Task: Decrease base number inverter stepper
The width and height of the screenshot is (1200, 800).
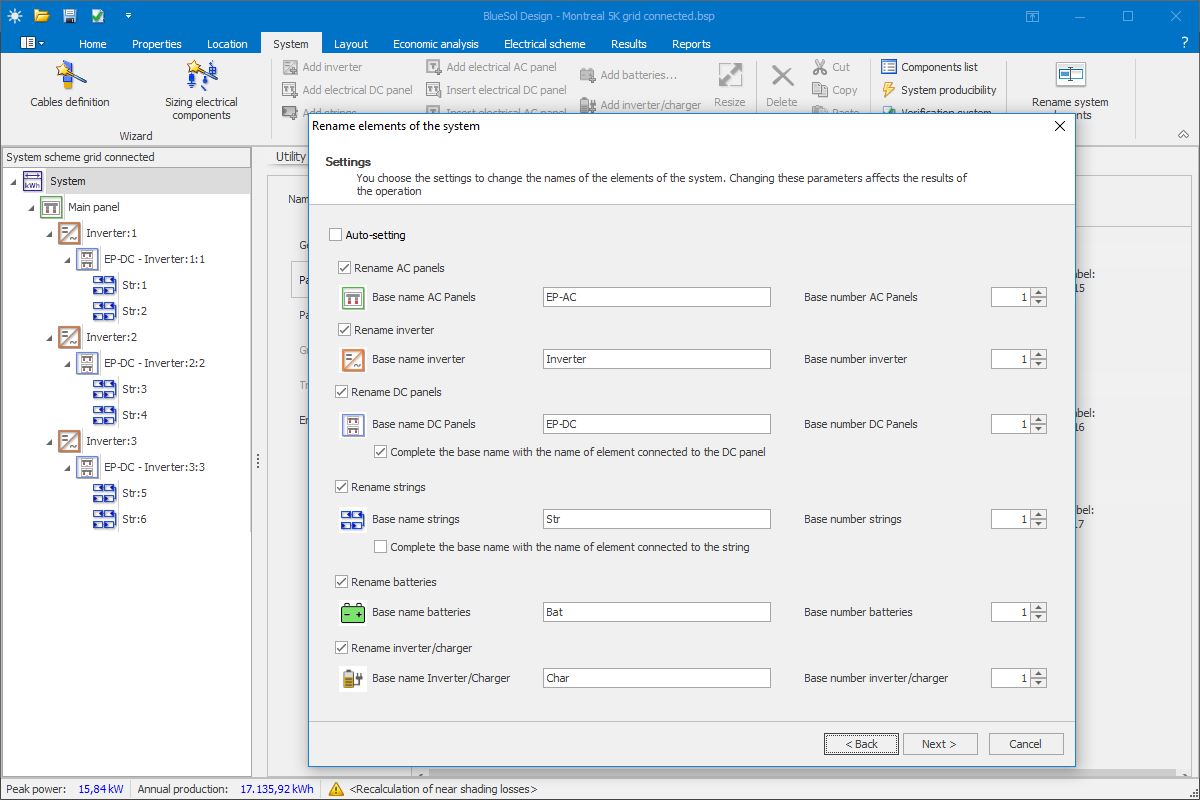Action: 1039,364
